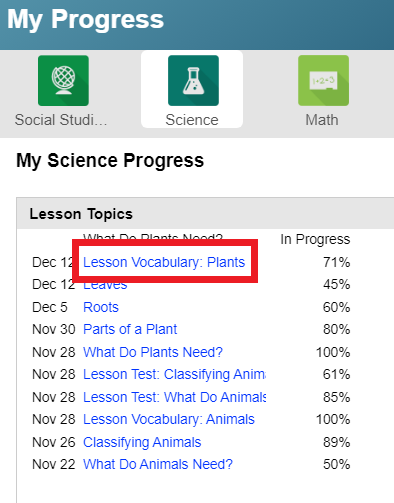Switch to the Social Studies tab label
Viewport: 394px width, 503px height.
coord(61,120)
